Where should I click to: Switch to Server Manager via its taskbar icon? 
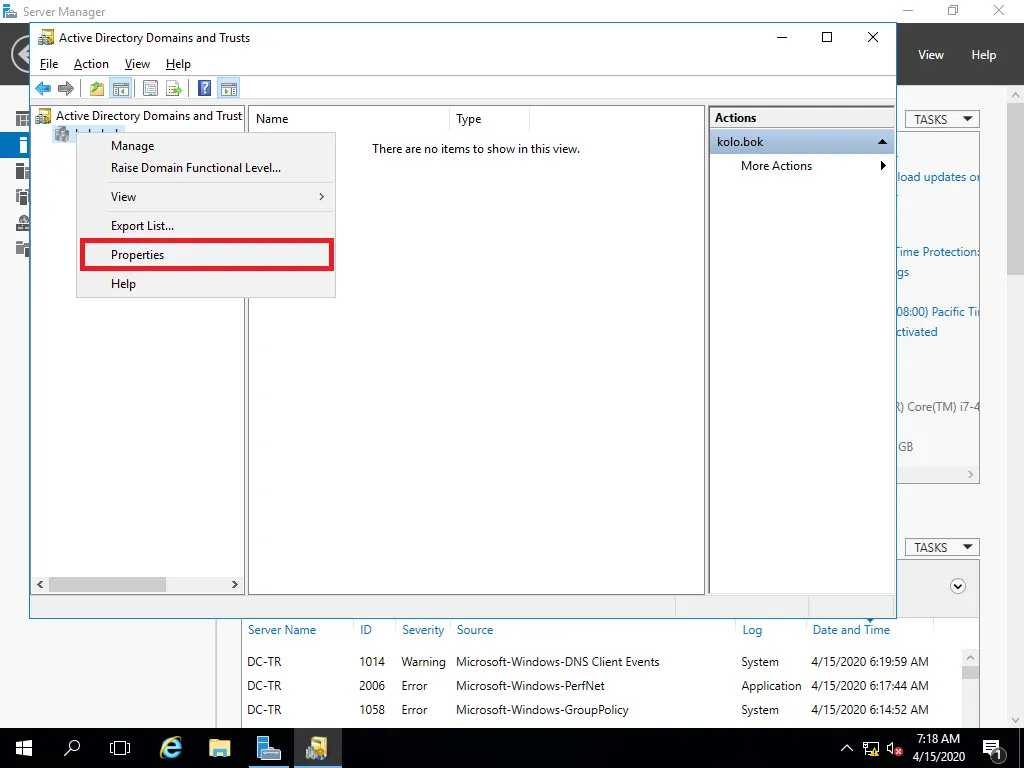[268, 748]
